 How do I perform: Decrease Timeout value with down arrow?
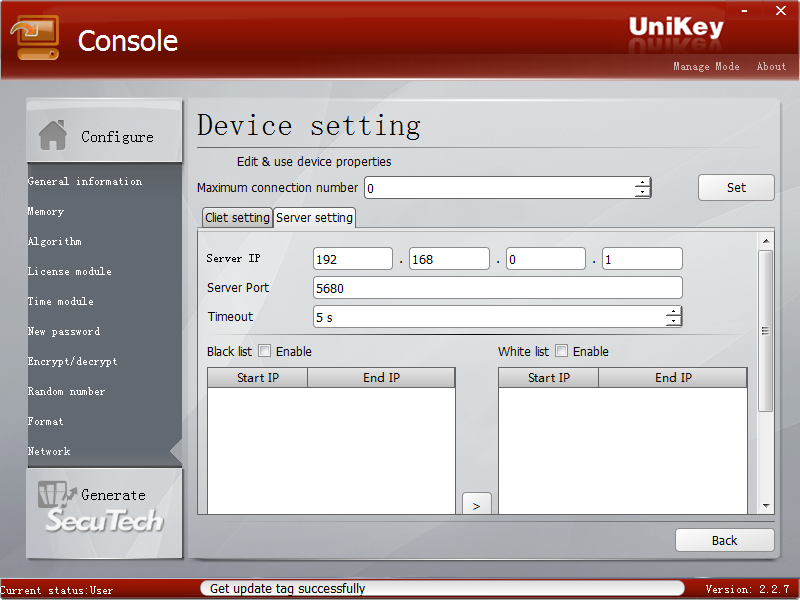tap(673, 321)
